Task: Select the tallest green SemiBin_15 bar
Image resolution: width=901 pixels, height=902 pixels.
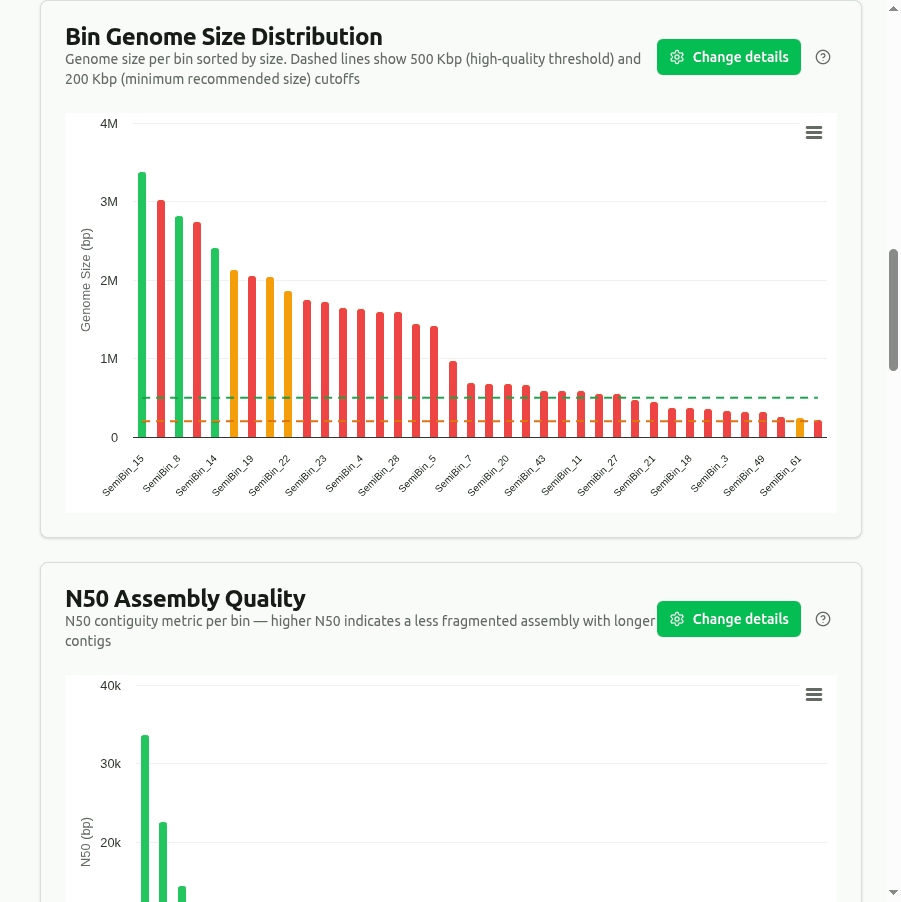Action: tap(143, 300)
